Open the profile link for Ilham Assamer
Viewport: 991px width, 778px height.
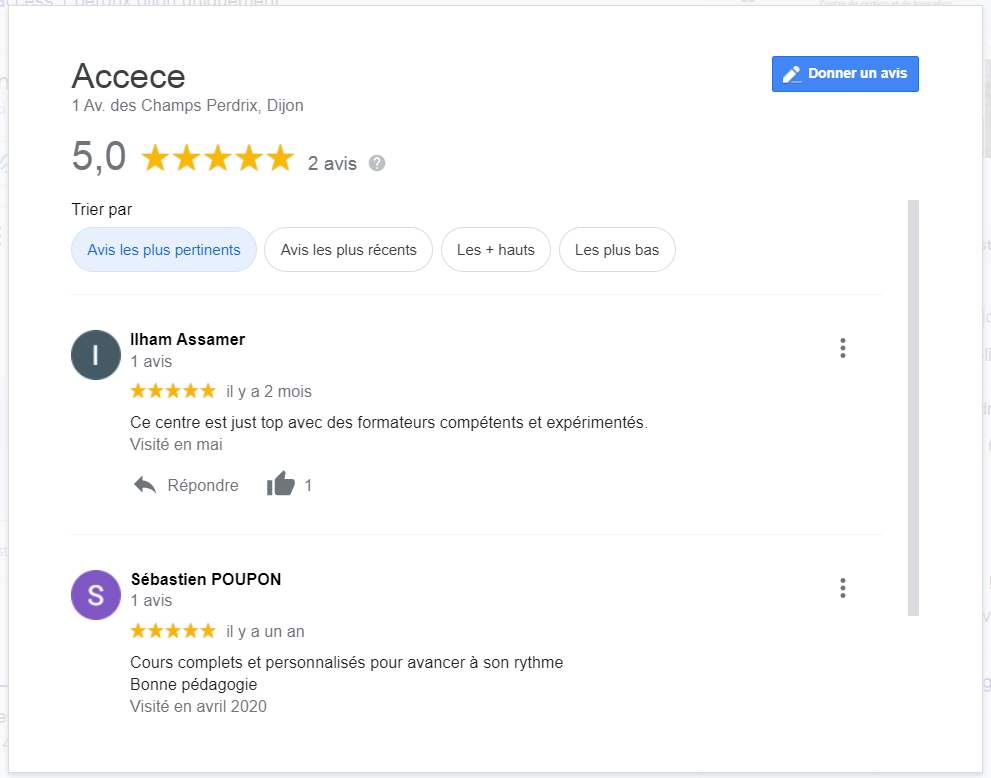pos(187,339)
